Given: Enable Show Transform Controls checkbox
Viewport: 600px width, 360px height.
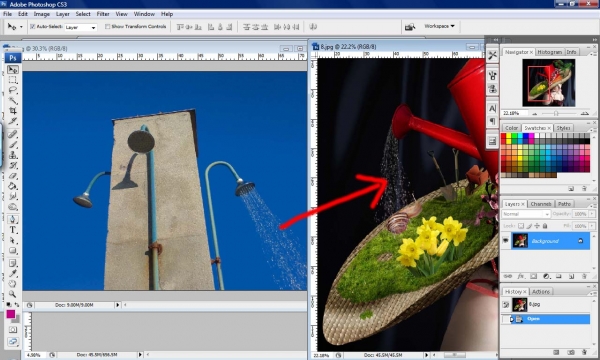Looking at the screenshot, I should tap(108, 26).
